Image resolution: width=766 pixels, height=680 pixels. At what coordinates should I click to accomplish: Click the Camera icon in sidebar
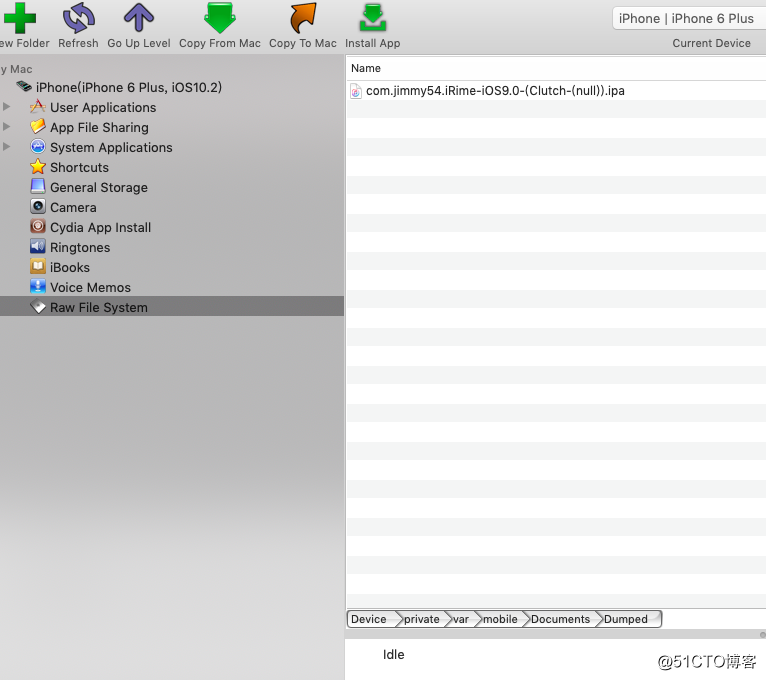pyautogui.click(x=38, y=207)
